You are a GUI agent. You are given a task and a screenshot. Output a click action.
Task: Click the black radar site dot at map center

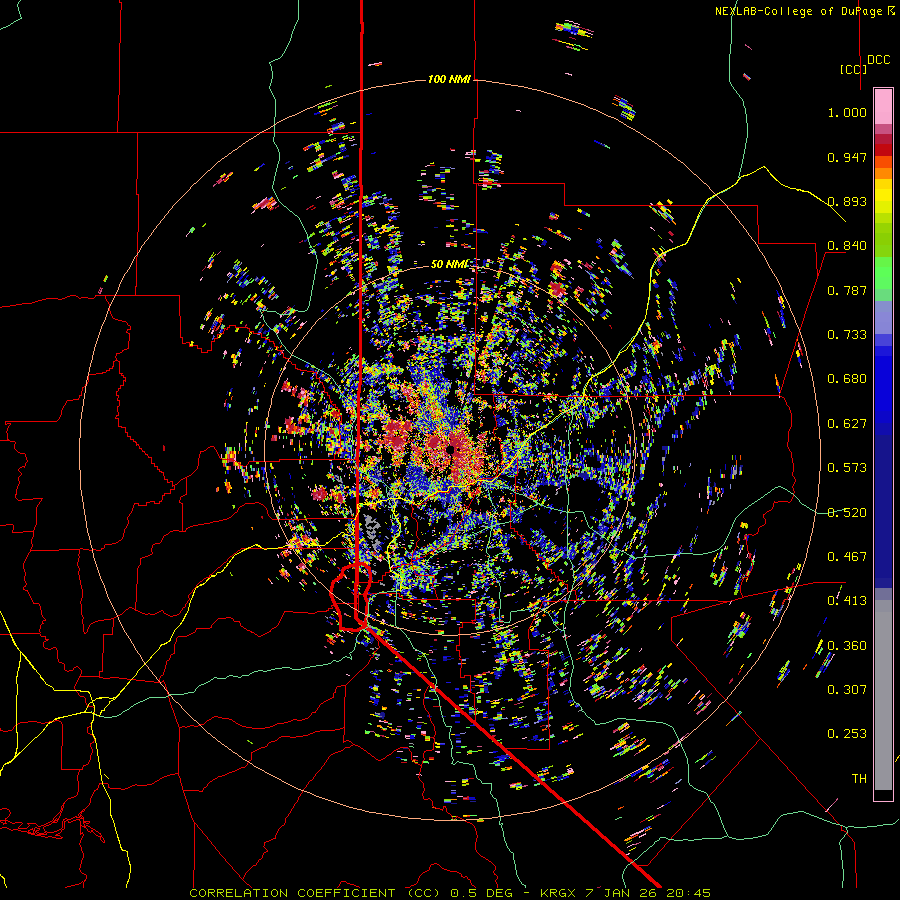pos(451,449)
